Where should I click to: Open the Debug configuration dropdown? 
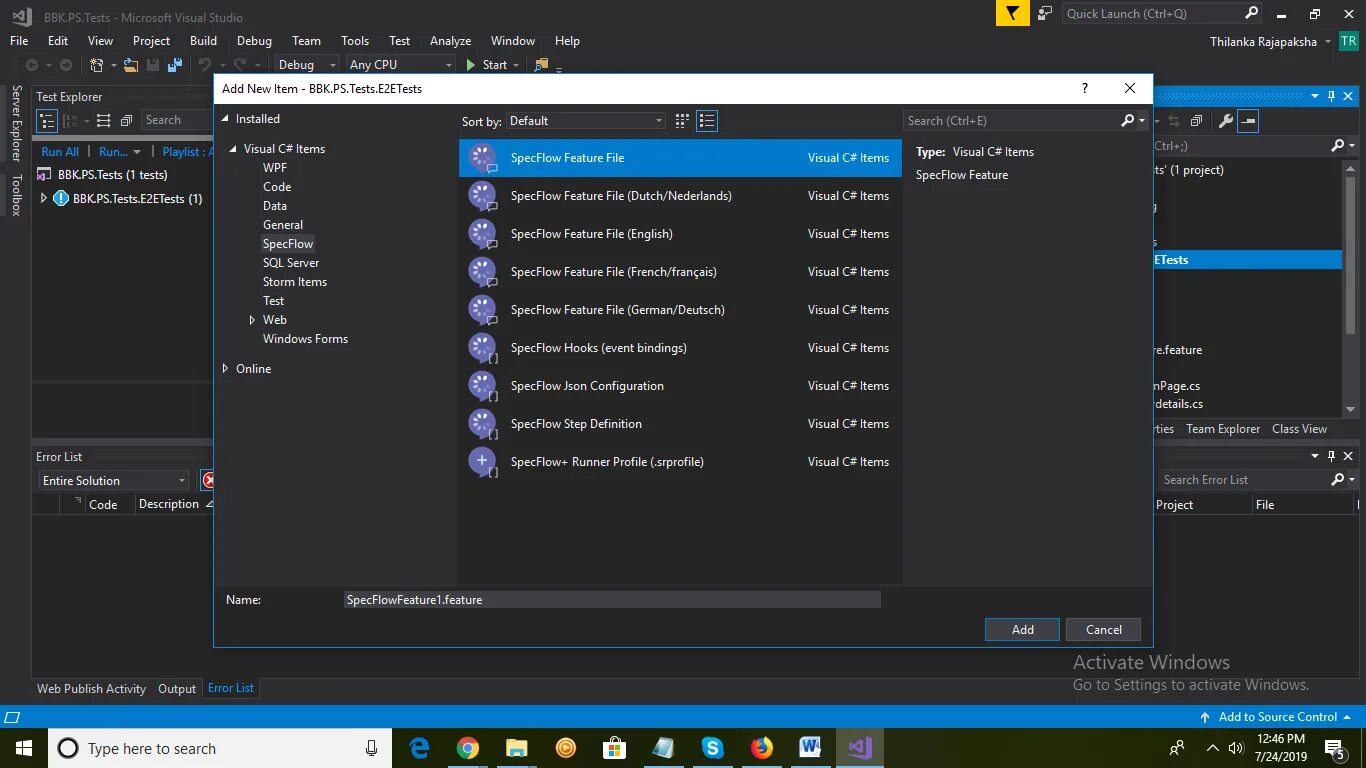click(x=308, y=65)
